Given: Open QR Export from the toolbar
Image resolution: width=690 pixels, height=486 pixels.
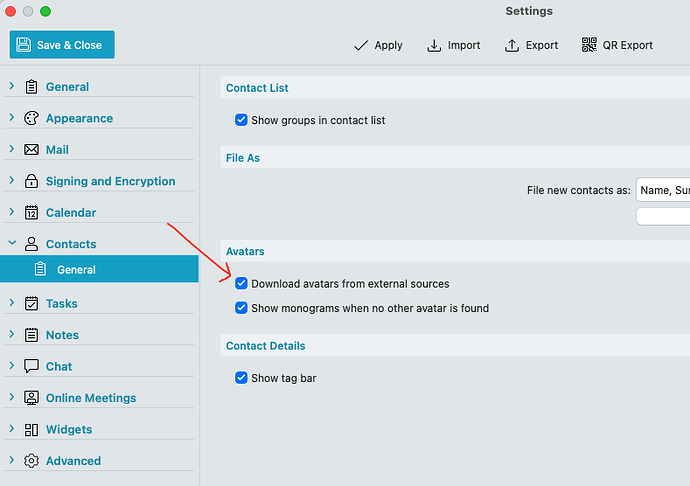Looking at the screenshot, I should pos(617,45).
